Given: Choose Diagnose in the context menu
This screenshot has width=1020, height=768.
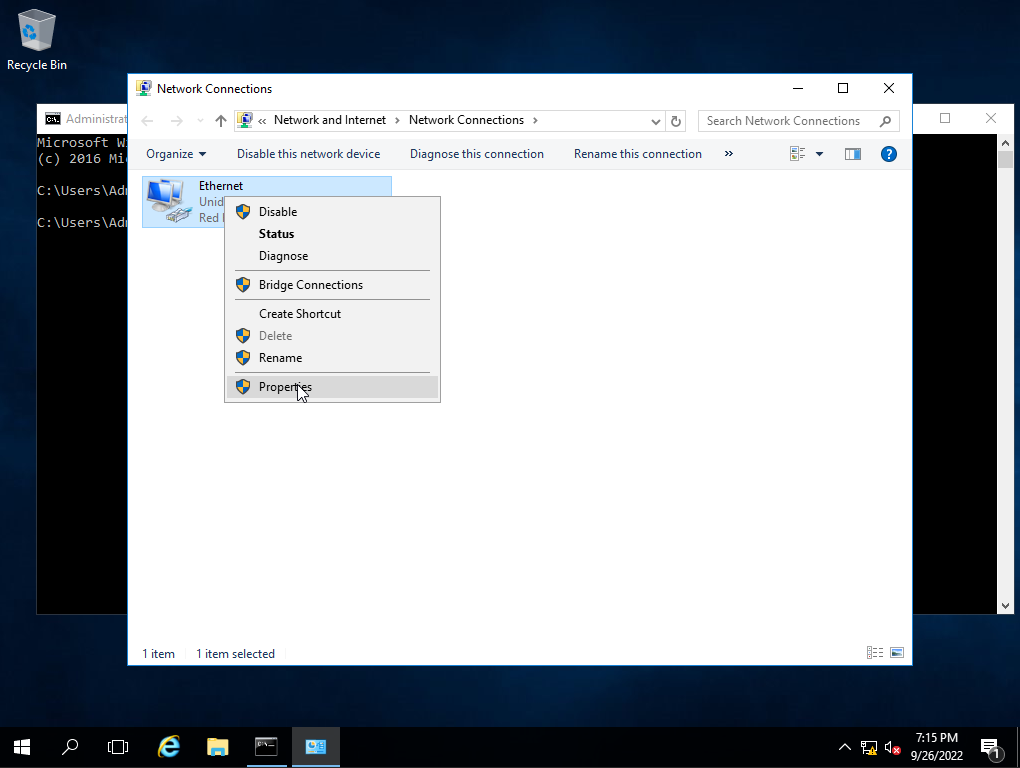Looking at the screenshot, I should pyautogui.click(x=332, y=256).
